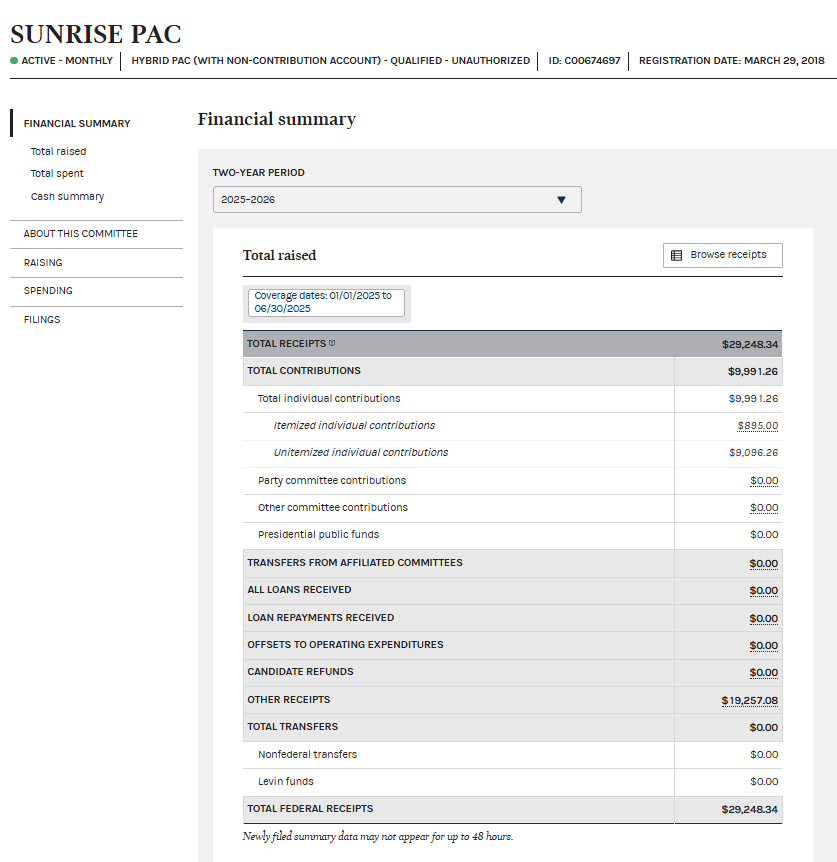Click the Levin funds row label
This screenshot has width=837, height=862.
click(x=286, y=781)
